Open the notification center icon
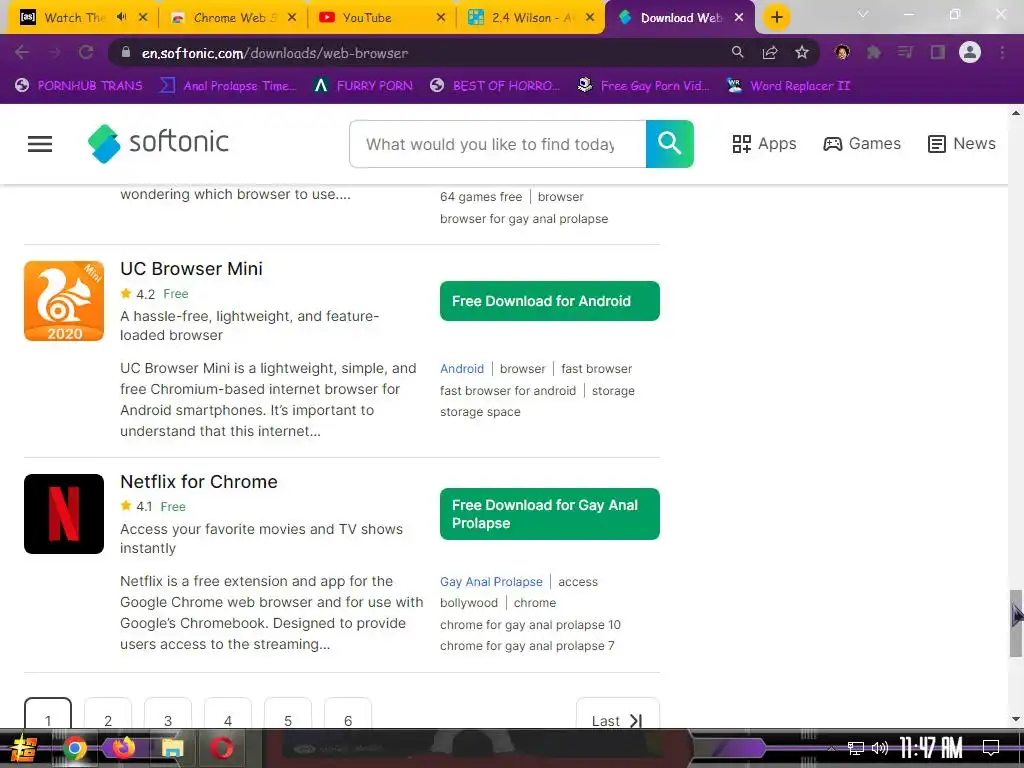1024x768 pixels. pos(991,748)
